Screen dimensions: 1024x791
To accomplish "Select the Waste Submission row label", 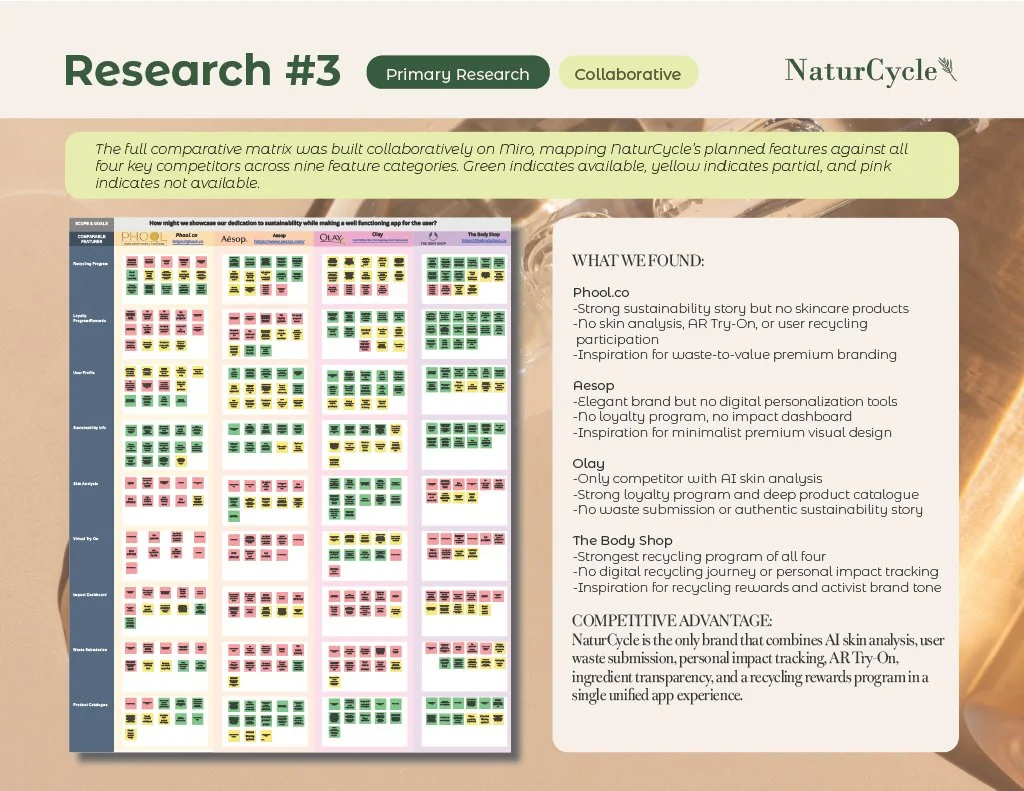I will [90, 649].
